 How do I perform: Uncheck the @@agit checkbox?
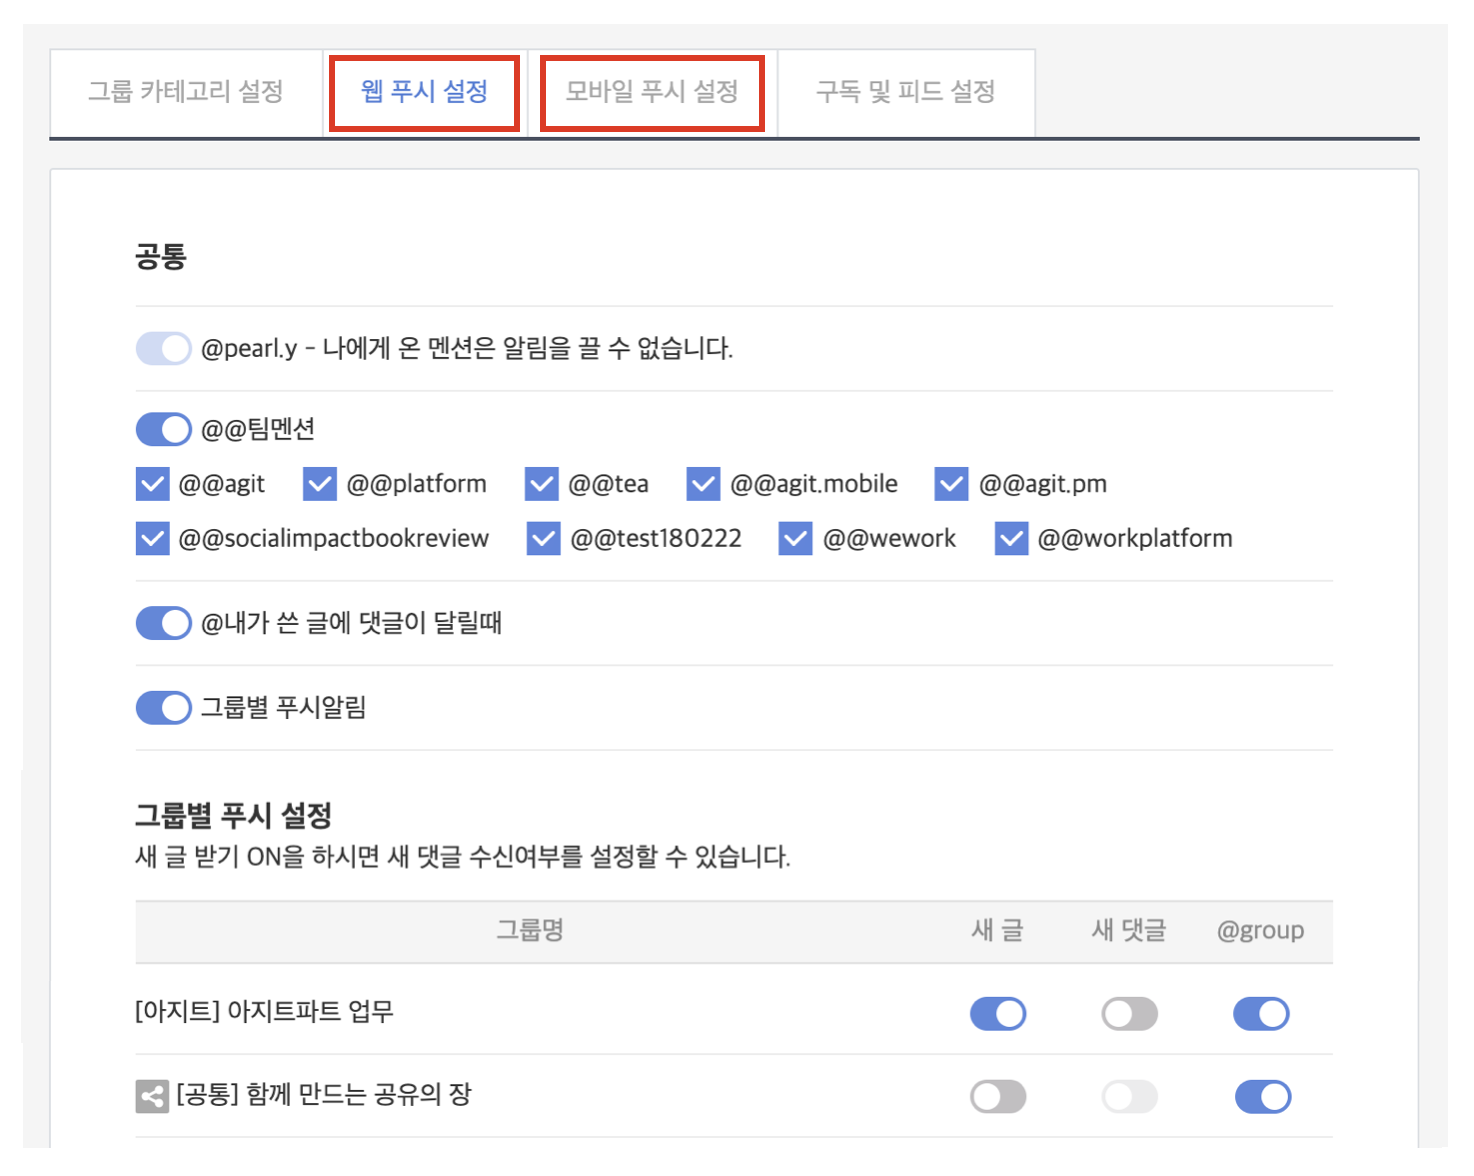tap(153, 485)
